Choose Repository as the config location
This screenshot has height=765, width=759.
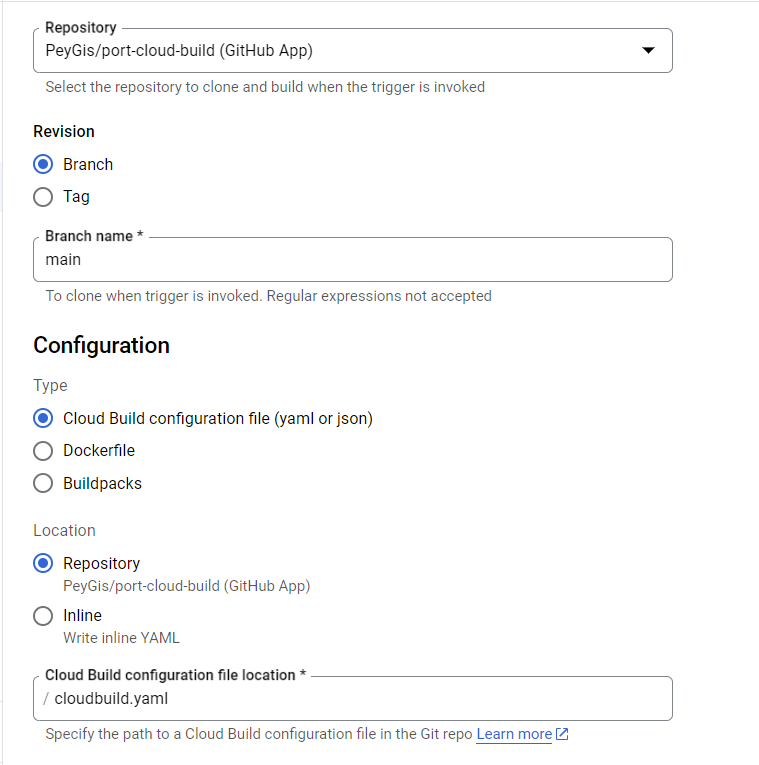(43, 563)
